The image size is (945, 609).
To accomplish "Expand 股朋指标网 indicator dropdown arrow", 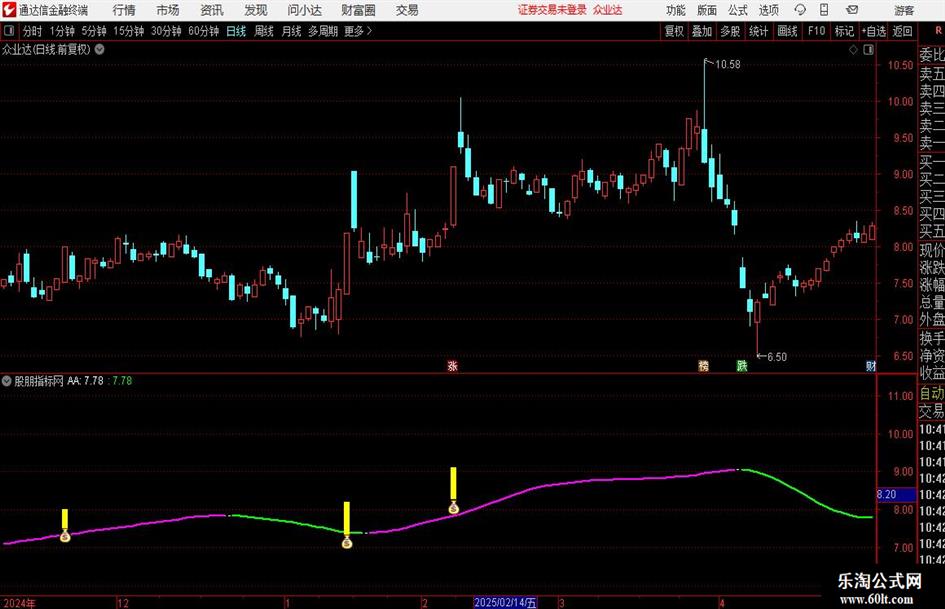I will coord(7,381).
